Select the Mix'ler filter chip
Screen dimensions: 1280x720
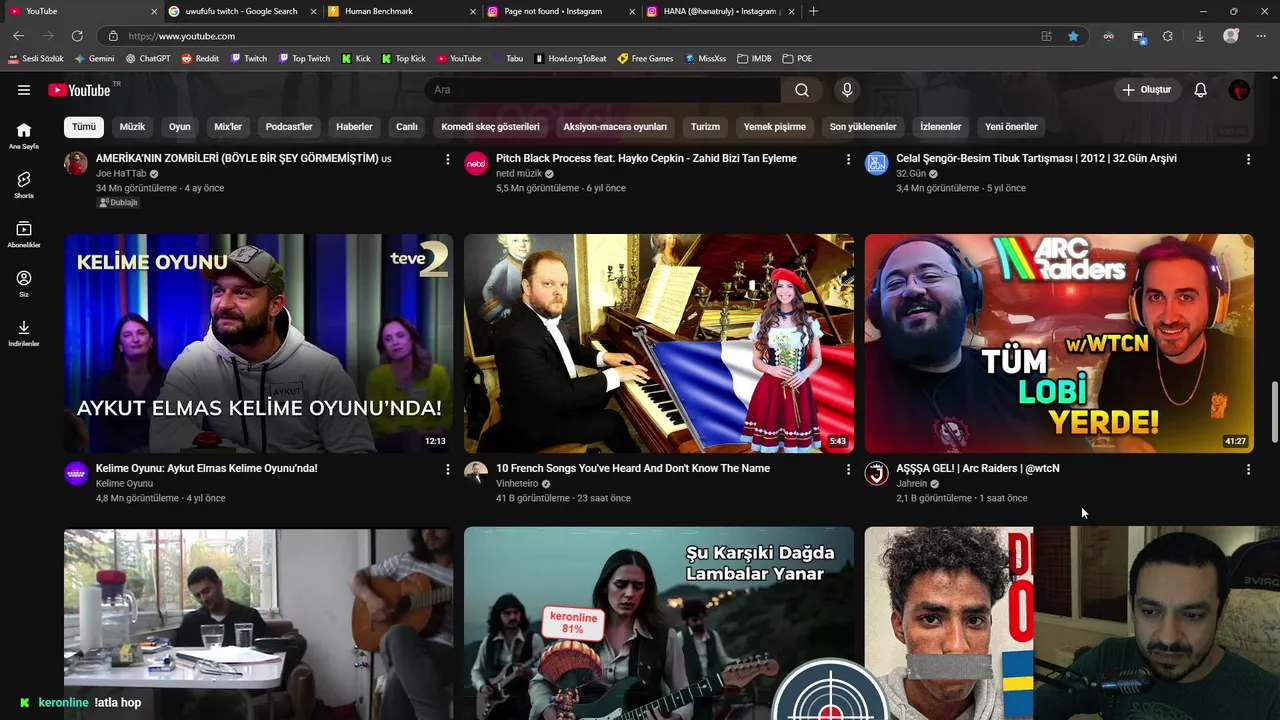[228, 127]
